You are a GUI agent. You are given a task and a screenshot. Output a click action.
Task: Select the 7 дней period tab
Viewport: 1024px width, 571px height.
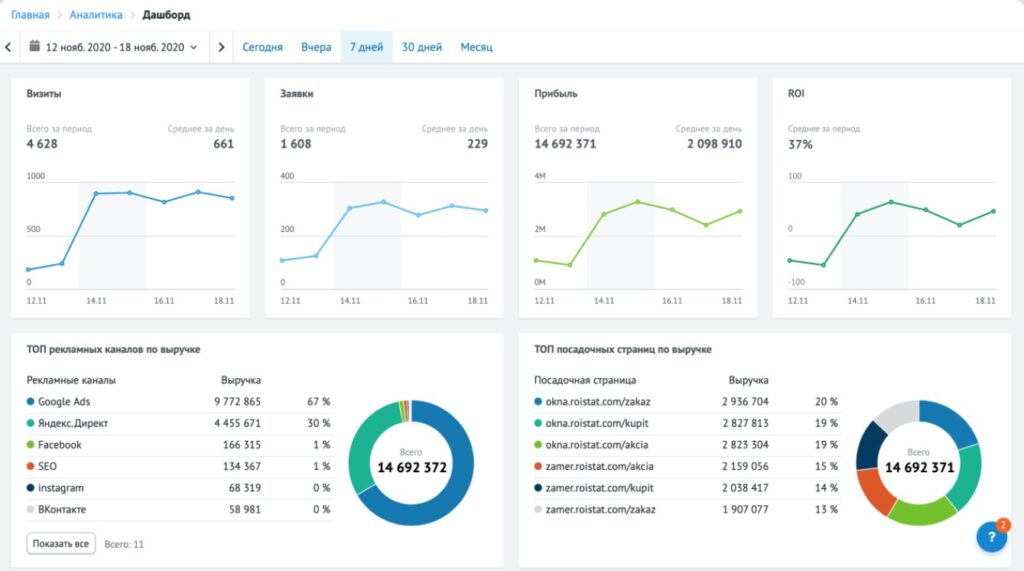[366, 47]
